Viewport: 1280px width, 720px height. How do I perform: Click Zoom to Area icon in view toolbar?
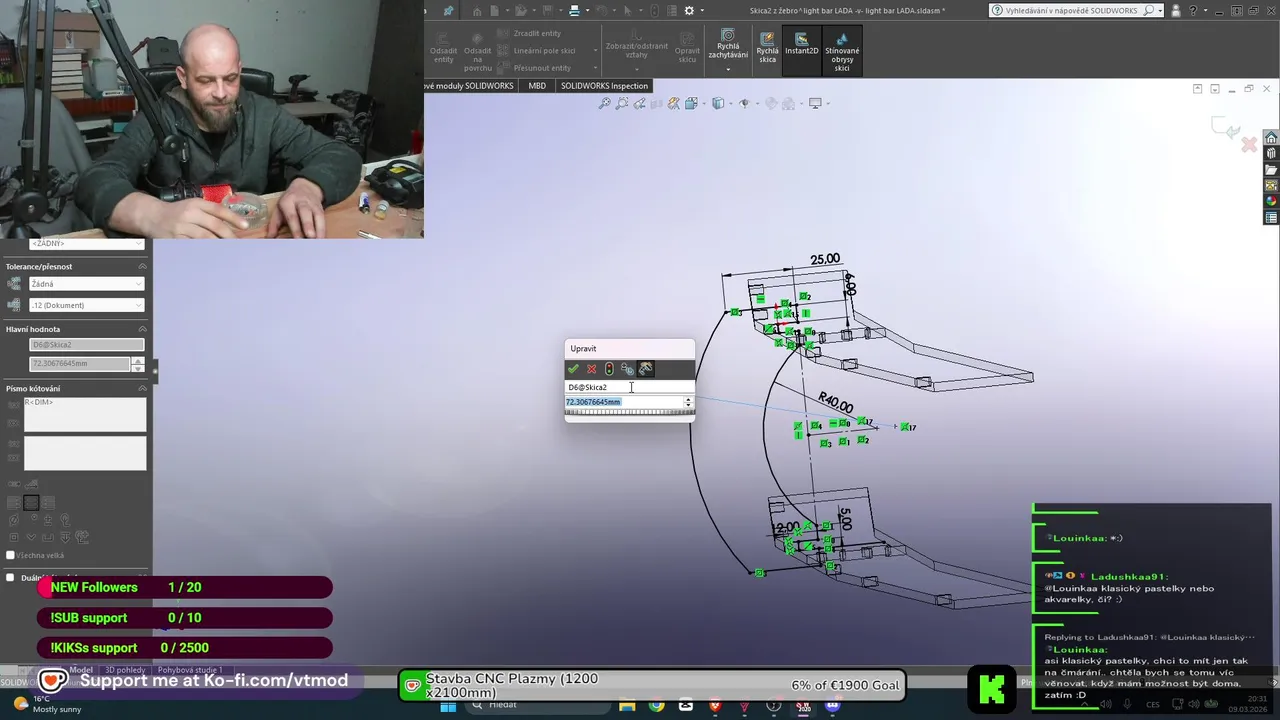[x=622, y=103]
